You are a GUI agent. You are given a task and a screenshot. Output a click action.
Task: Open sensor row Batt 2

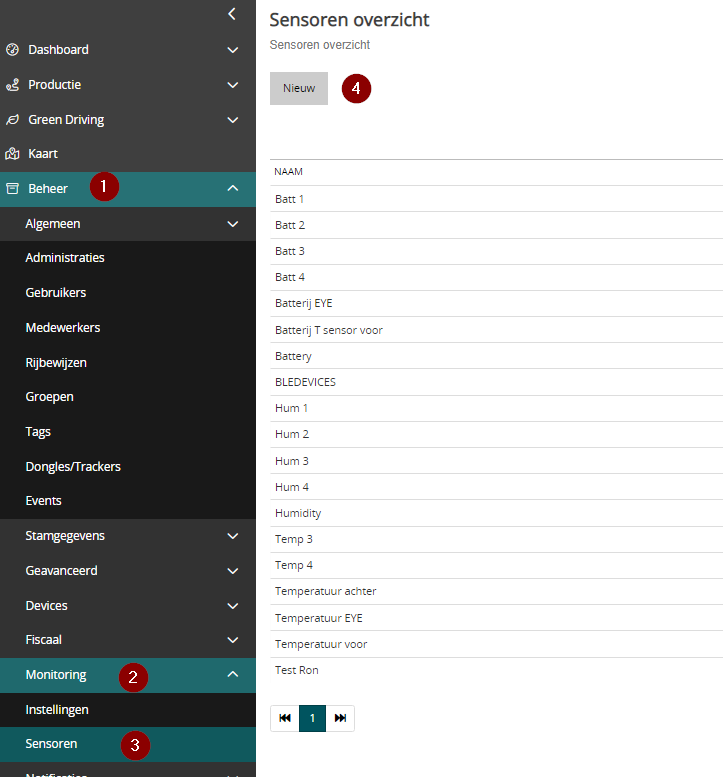point(497,225)
